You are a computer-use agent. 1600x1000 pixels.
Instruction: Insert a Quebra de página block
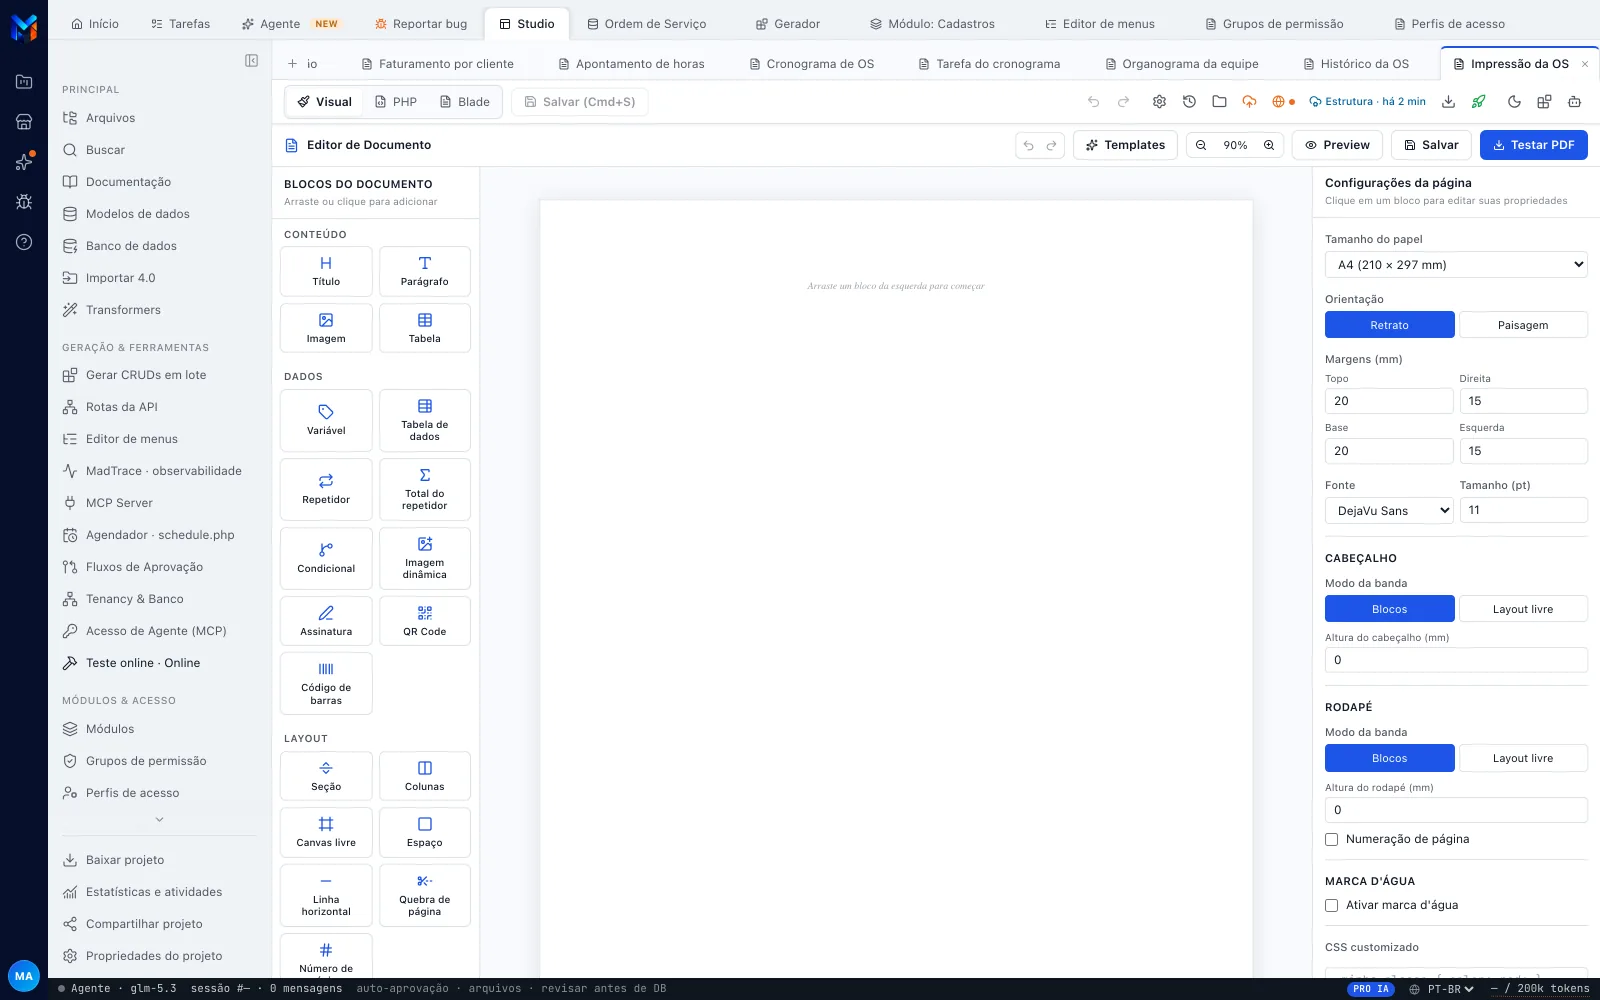425,895
